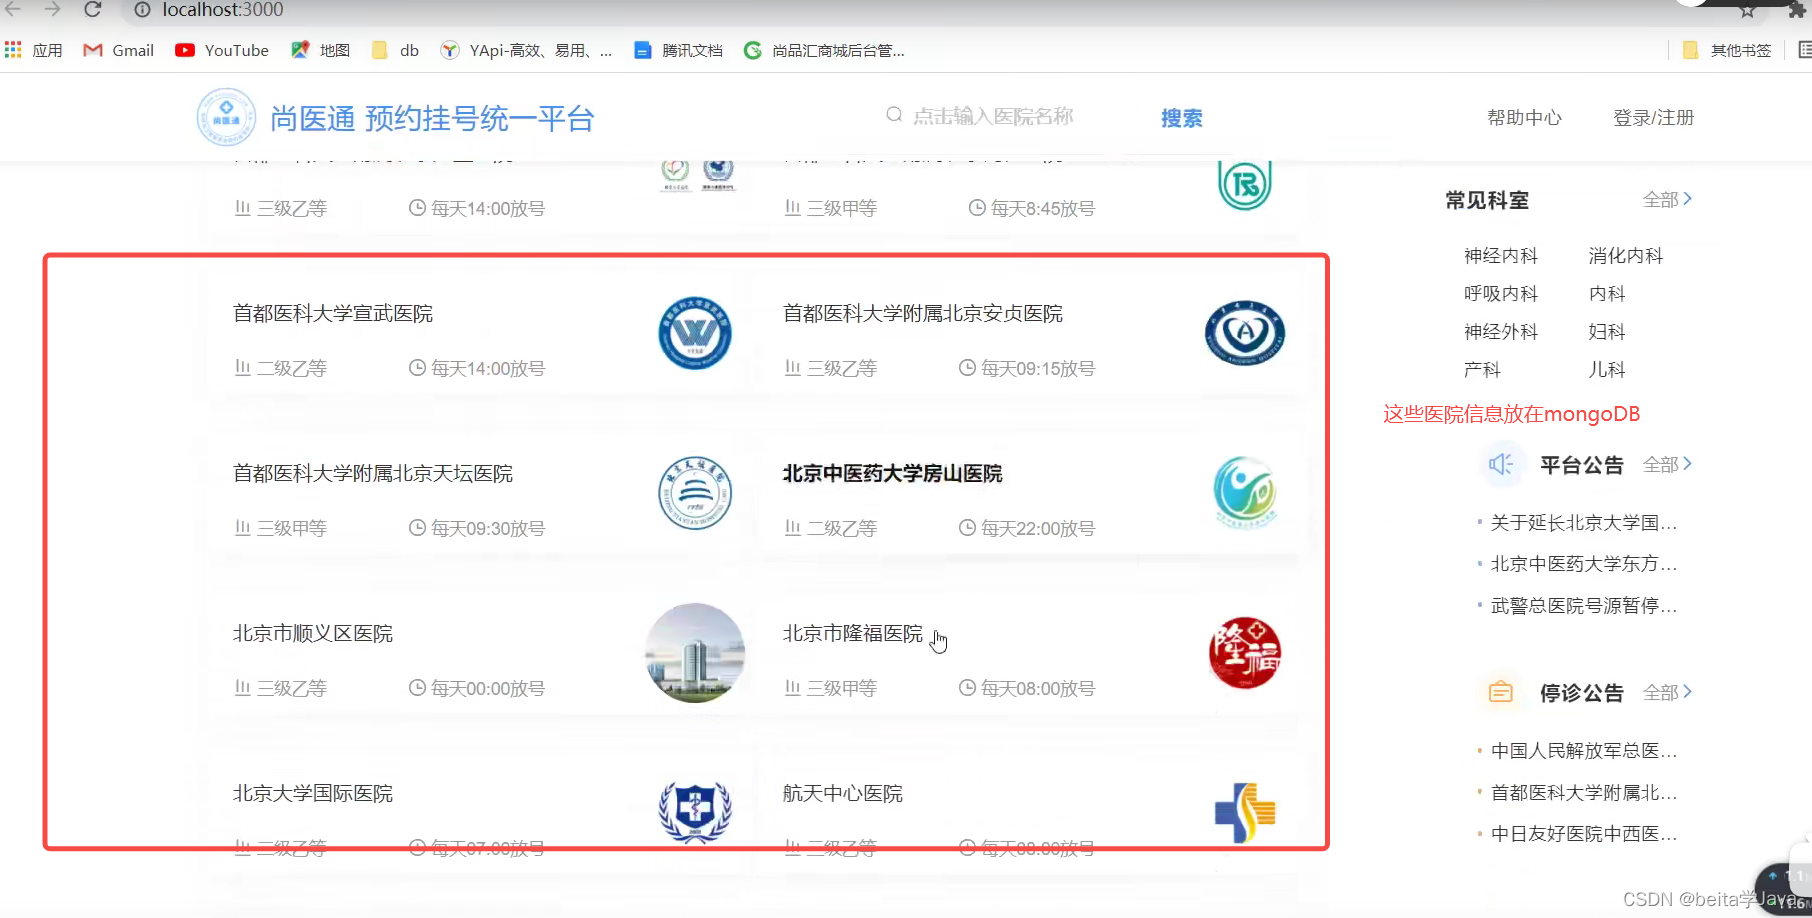1812x918 pixels.
Task: Click the search magnifier icon
Action: tap(894, 115)
